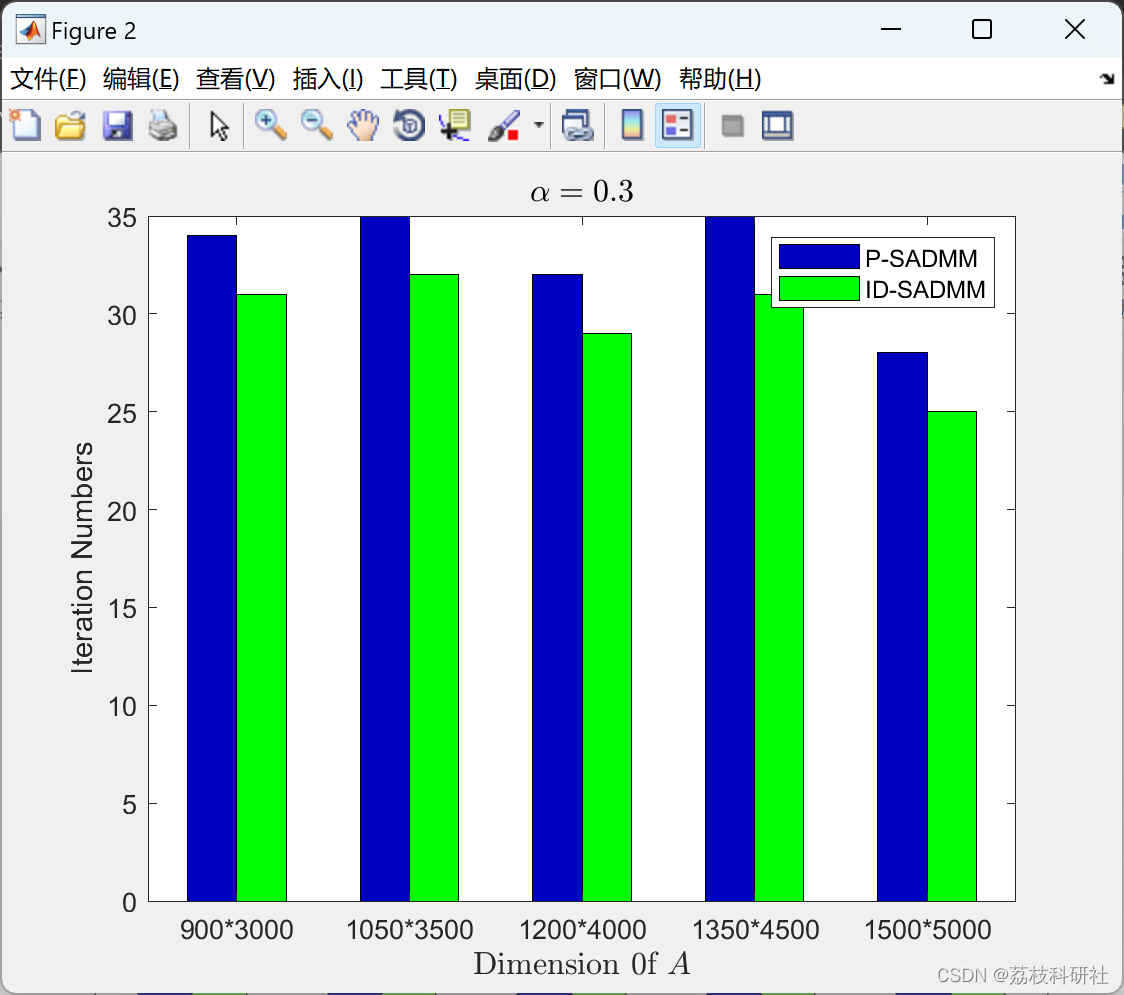Screen dimensions: 1124x995
Task: Open the 查看(V) menu
Action: click(x=235, y=79)
